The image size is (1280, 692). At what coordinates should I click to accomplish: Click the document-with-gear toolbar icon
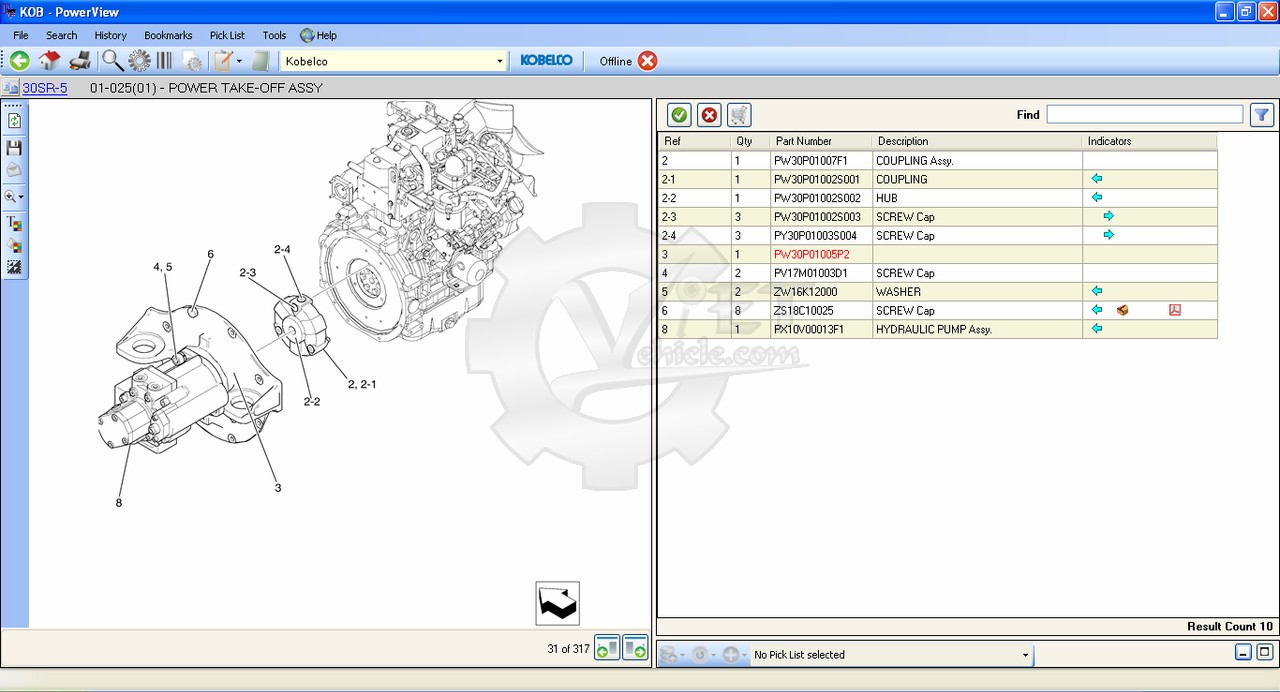click(x=192, y=61)
